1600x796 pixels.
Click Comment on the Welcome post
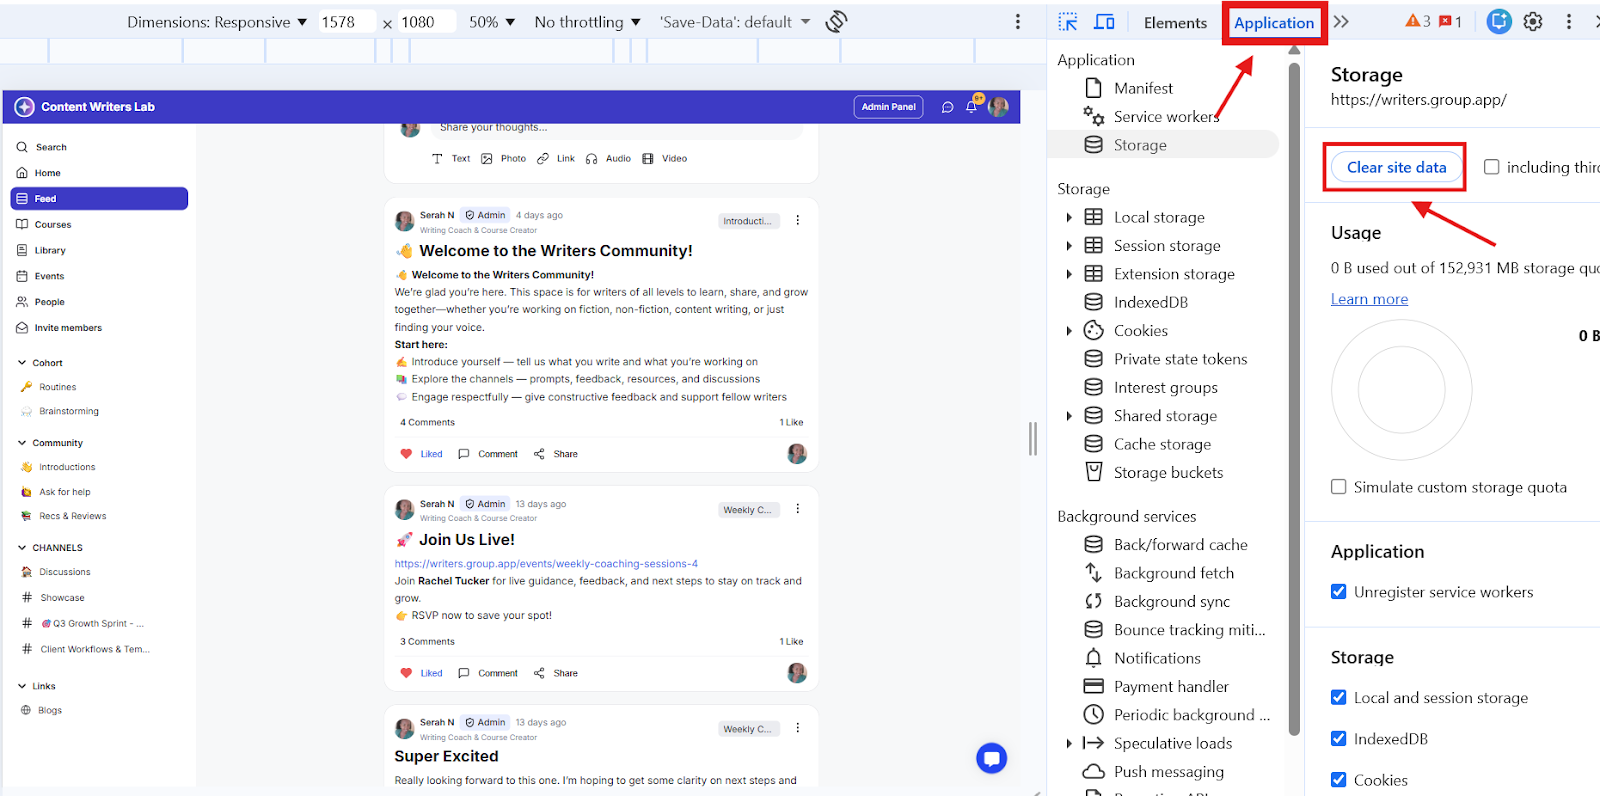pos(488,454)
